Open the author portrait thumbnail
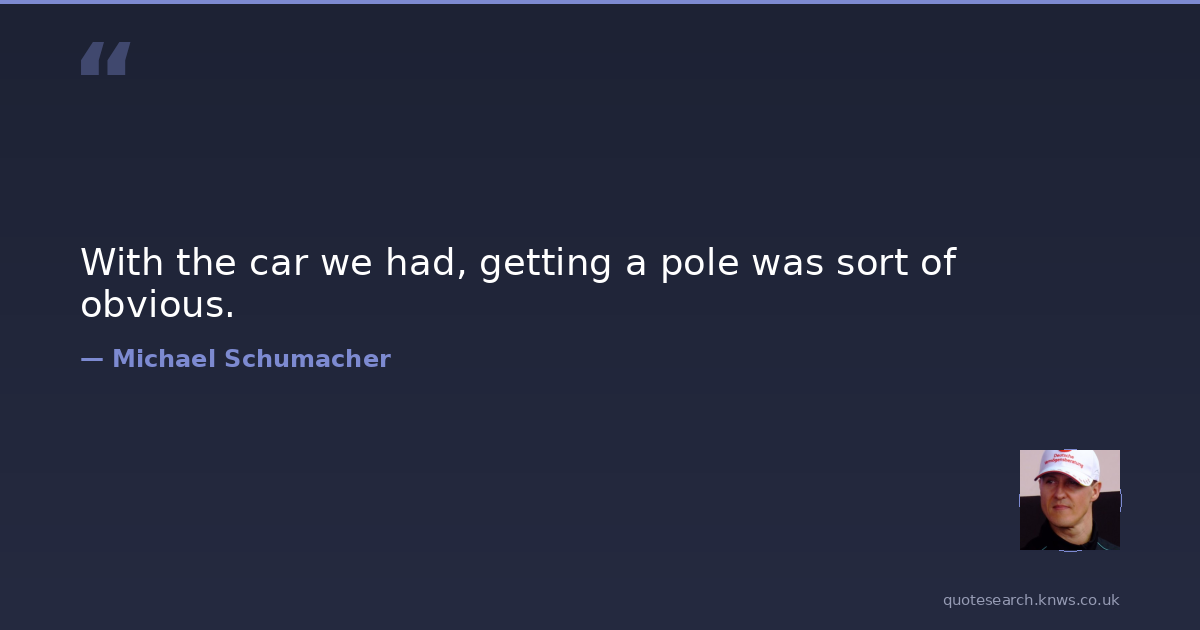 [x=1069, y=500]
